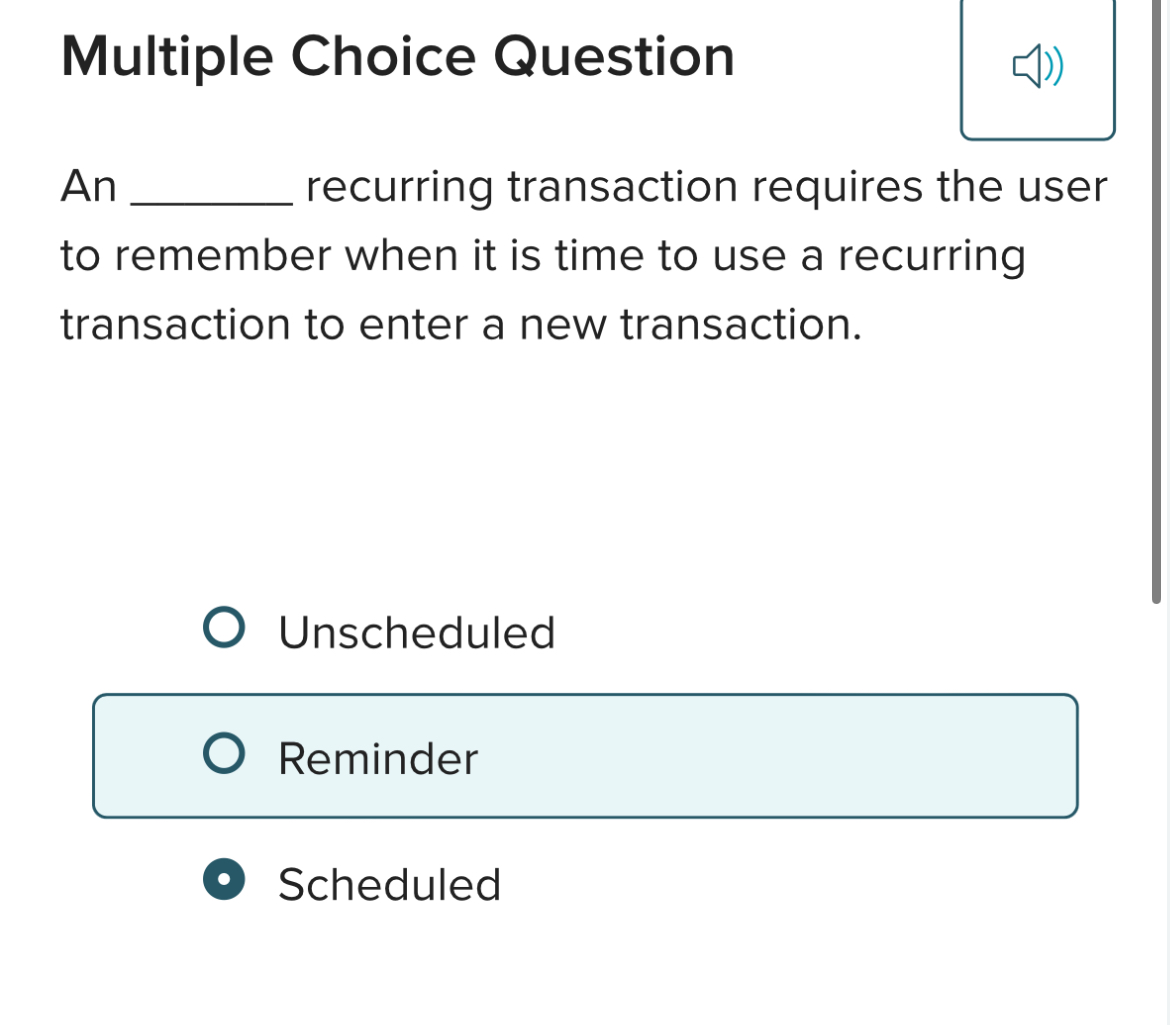Click the highlighted Reminder answer box
This screenshot has width=1170, height=1025.
pos(585,755)
